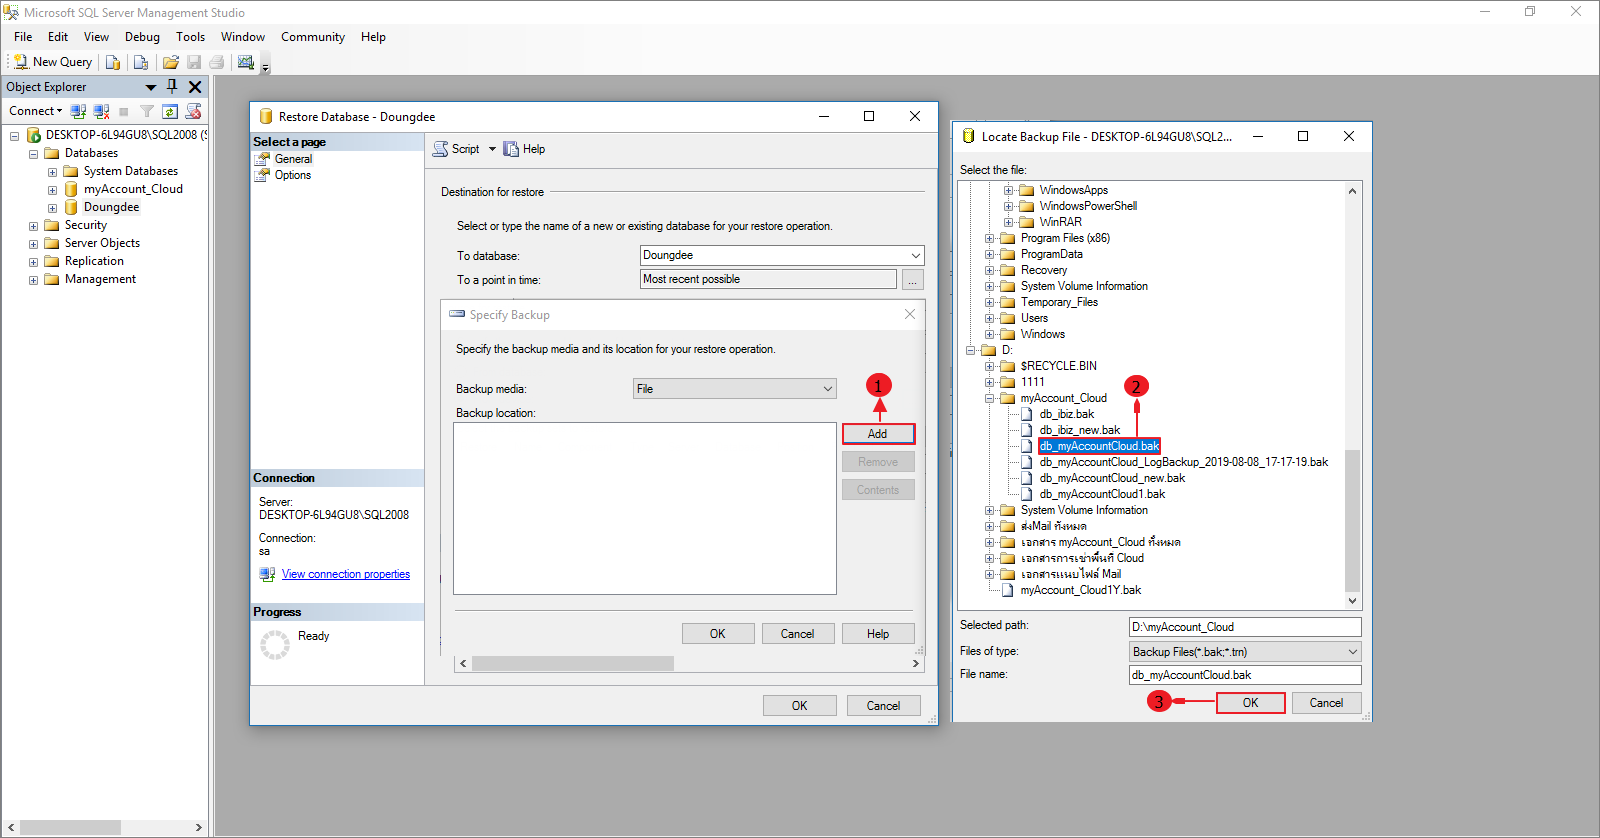
Task: Click the Stop icon in Object Explorer
Action: [124, 112]
